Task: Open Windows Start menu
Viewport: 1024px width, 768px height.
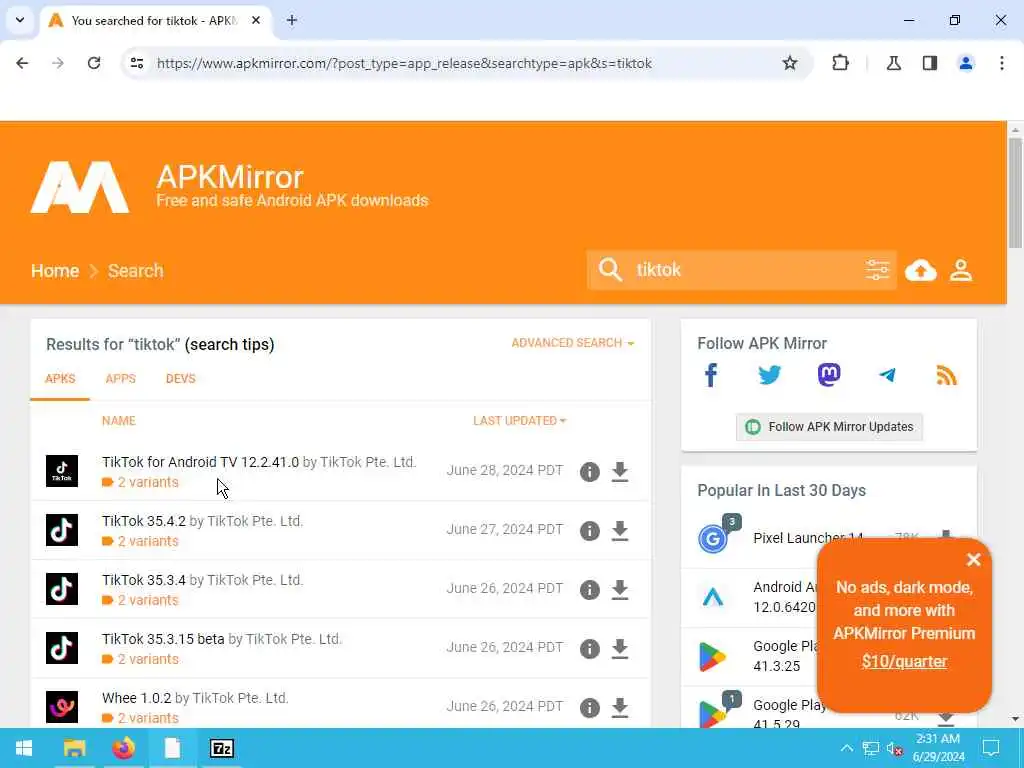Action: (24, 748)
